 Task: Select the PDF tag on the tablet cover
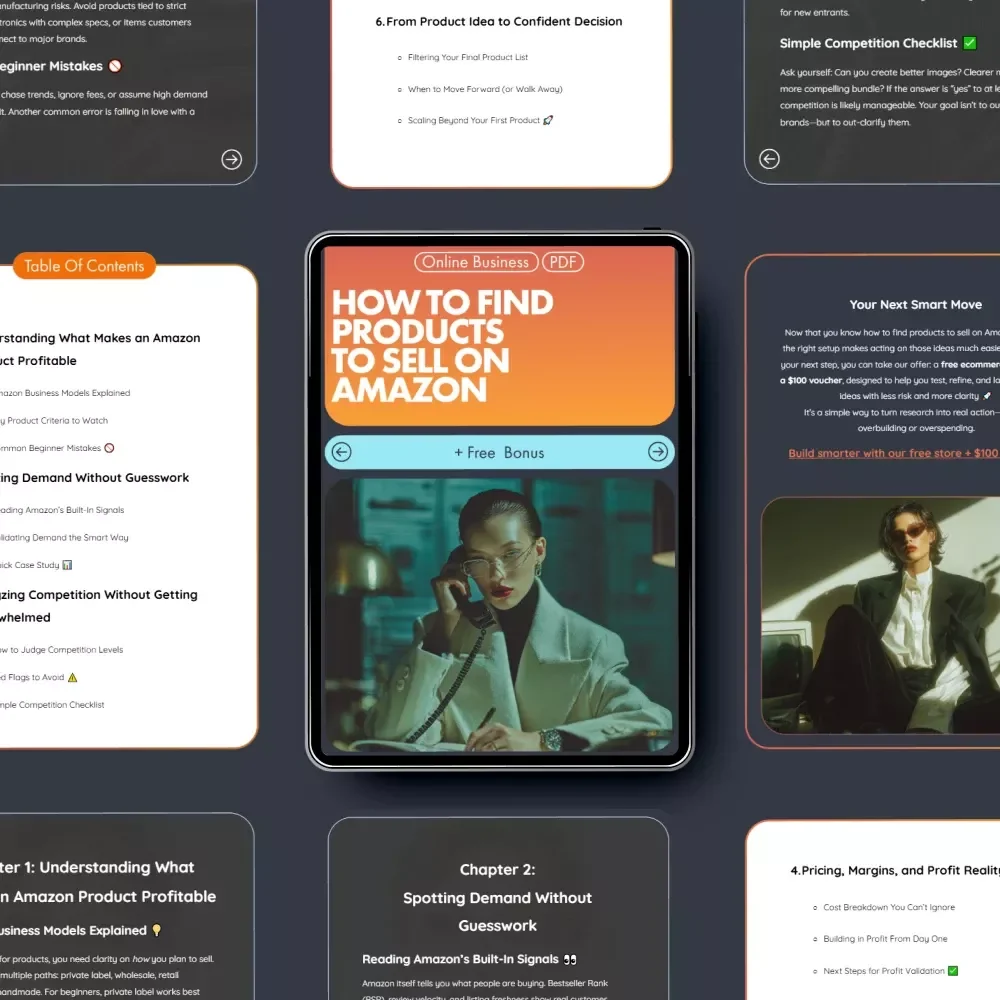[562, 262]
